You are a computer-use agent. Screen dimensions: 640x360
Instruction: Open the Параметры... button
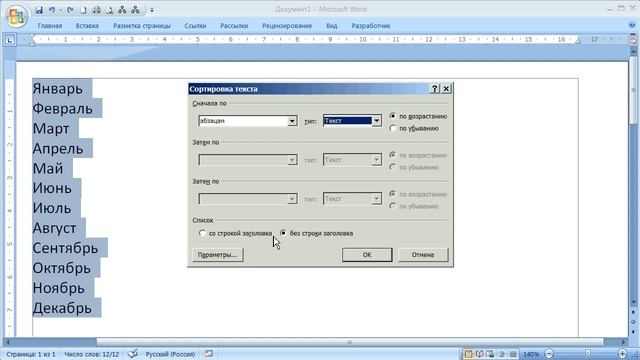217,255
